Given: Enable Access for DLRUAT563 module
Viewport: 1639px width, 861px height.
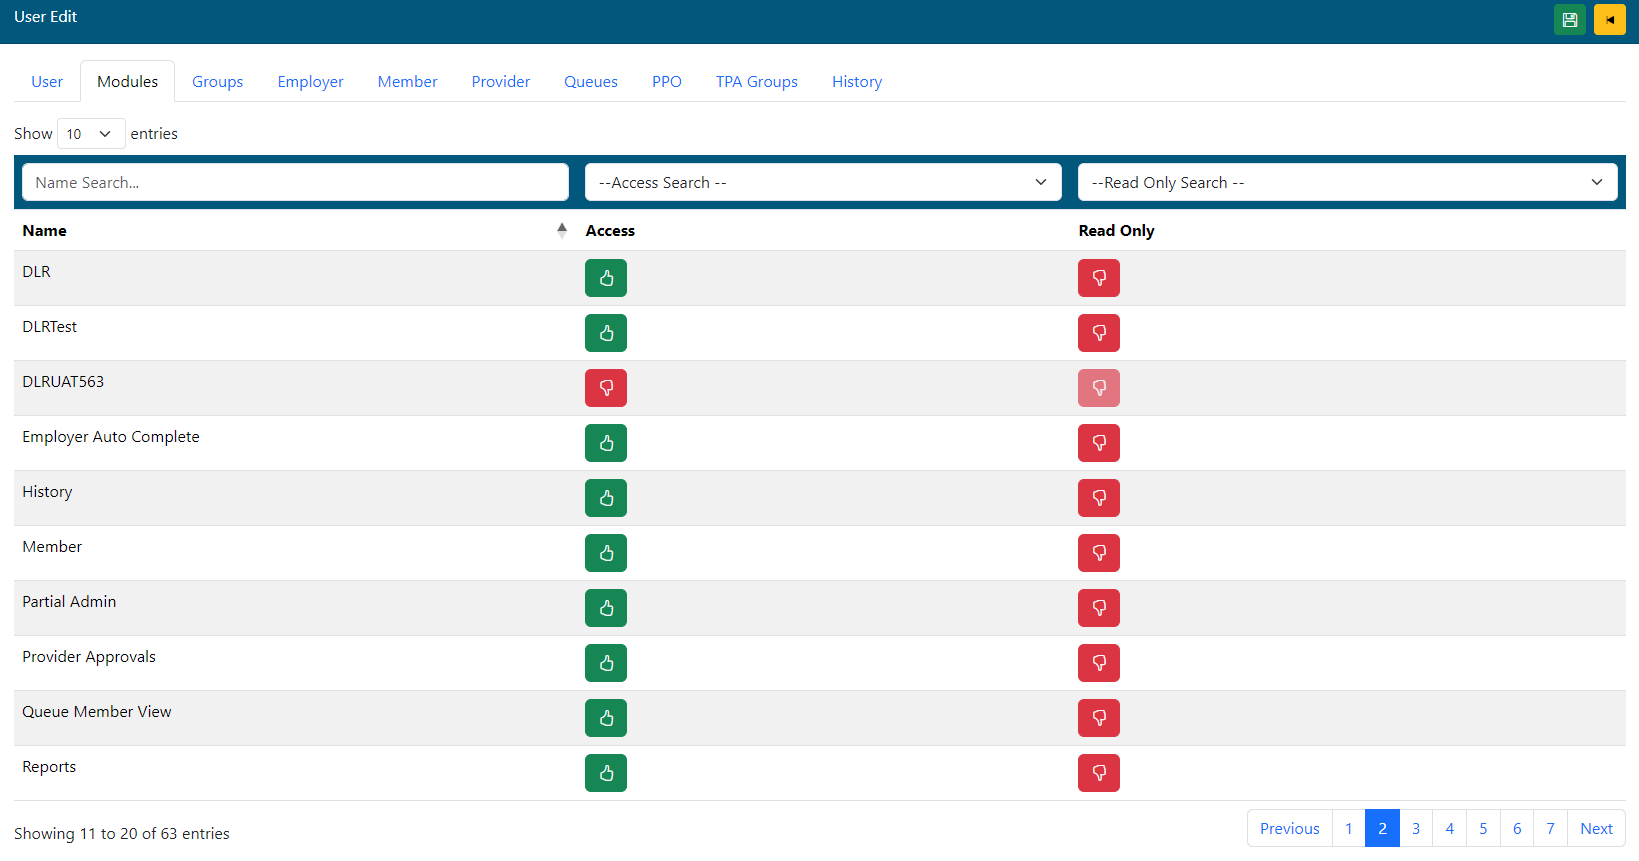Looking at the screenshot, I should 605,388.
